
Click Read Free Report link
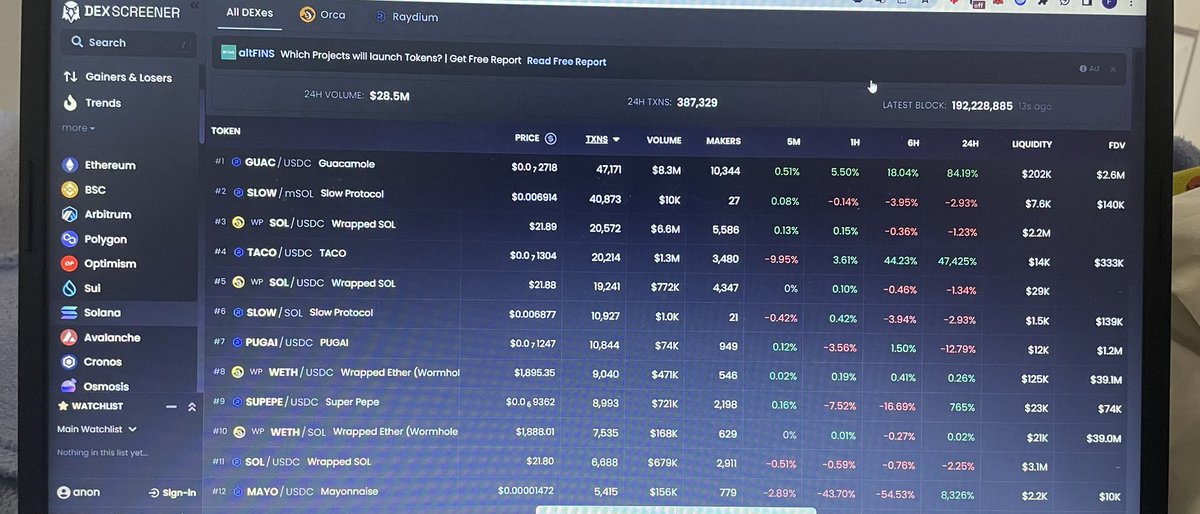[x=566, y=61]
